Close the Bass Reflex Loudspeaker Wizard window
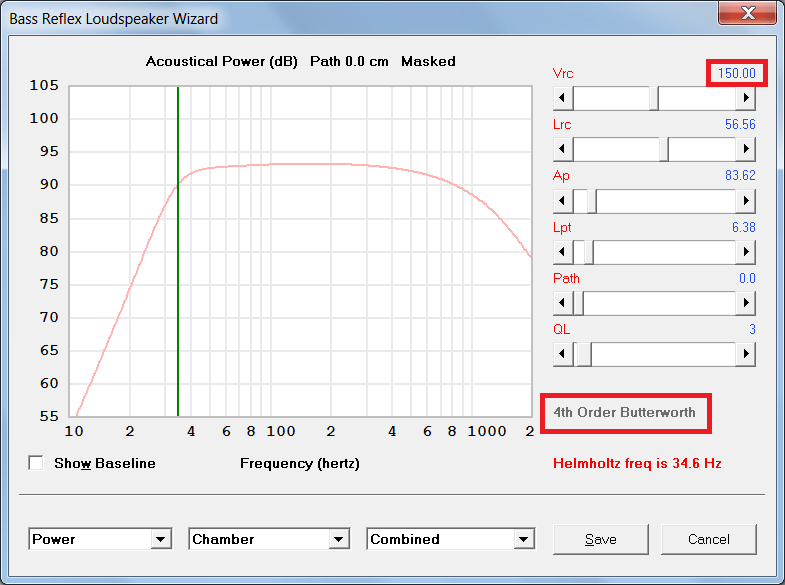The width and height of the screenshot is (785, 585). (747, 13)
